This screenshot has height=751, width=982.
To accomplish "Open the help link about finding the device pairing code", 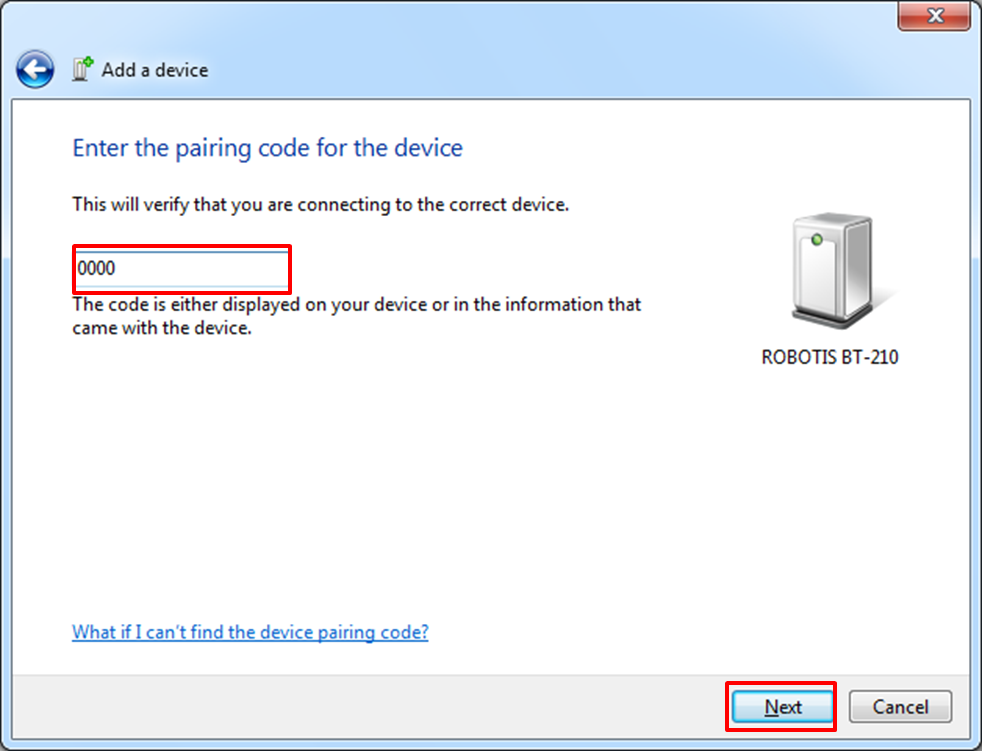I will 250,632.
